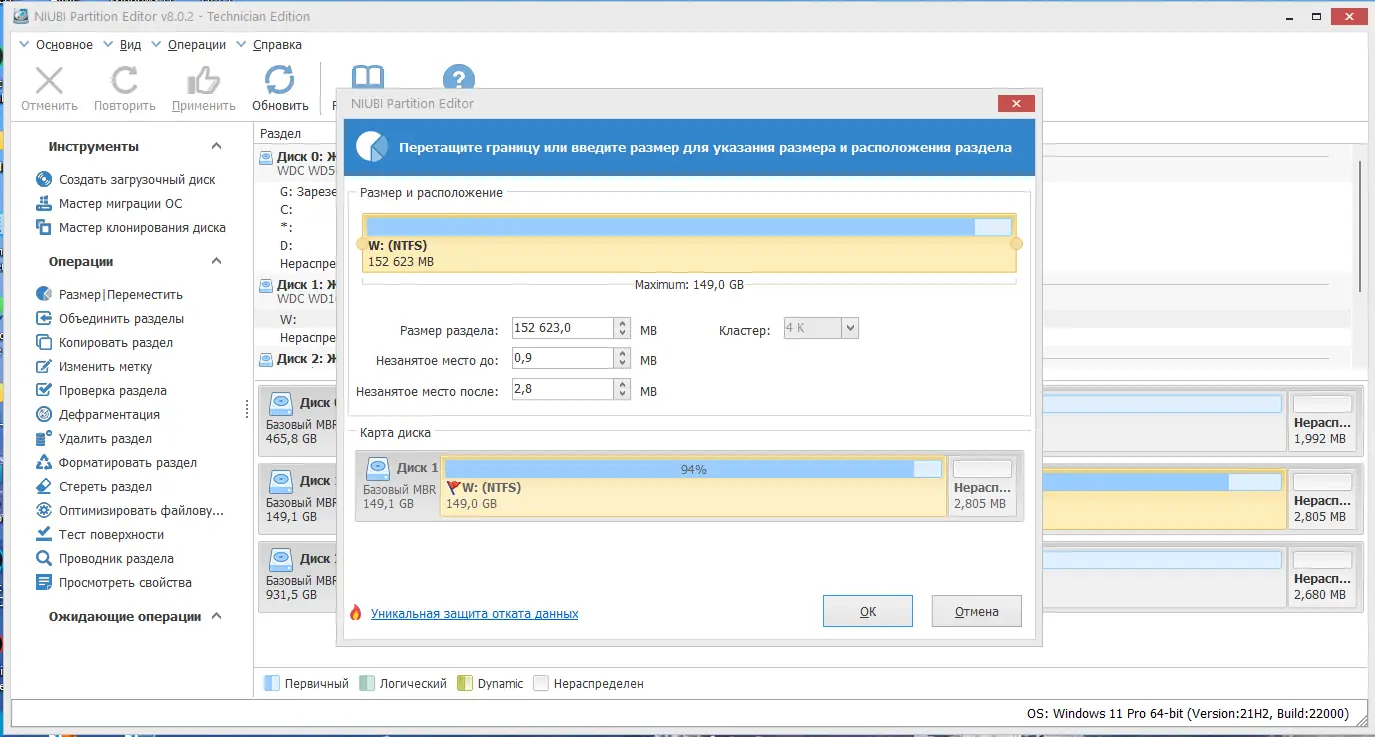Click the Первичный legend swatch
The width and height of the screenshot is (1375, 737).
pos(271,684)
